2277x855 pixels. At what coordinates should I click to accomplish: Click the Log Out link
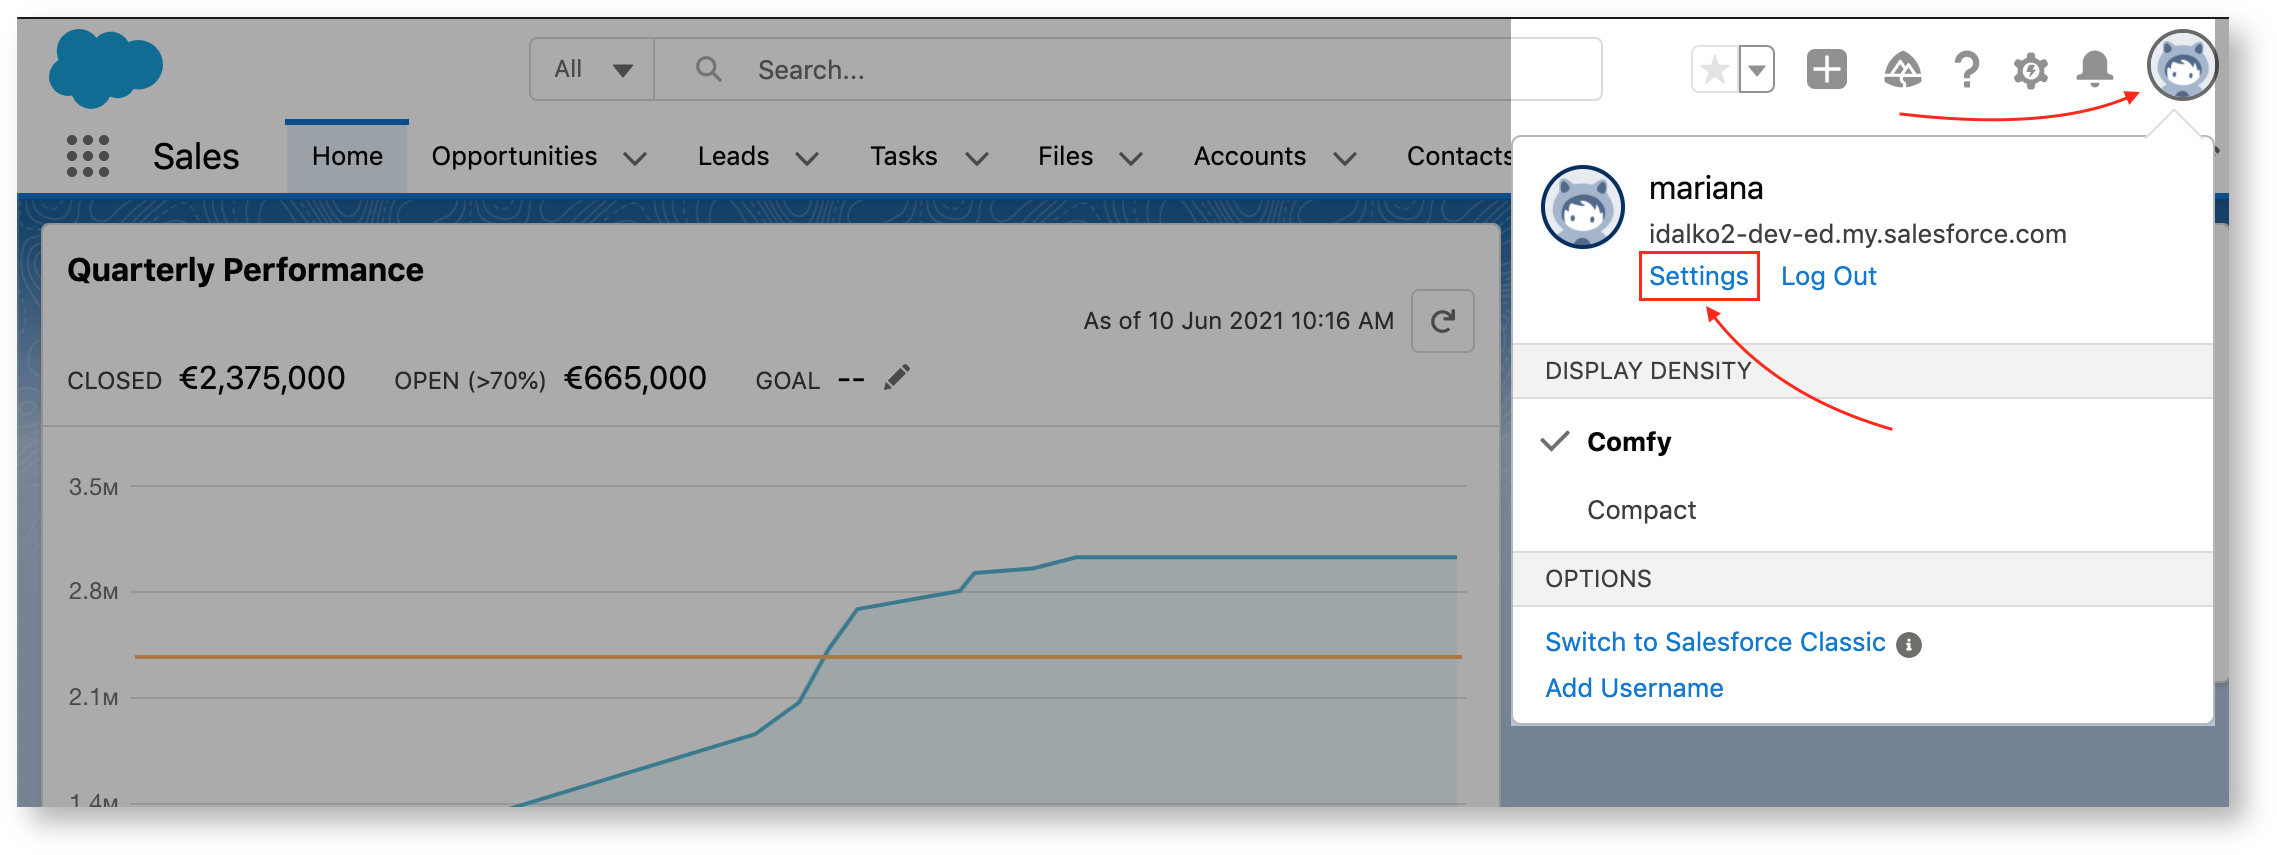click(x=1828, y=276)
